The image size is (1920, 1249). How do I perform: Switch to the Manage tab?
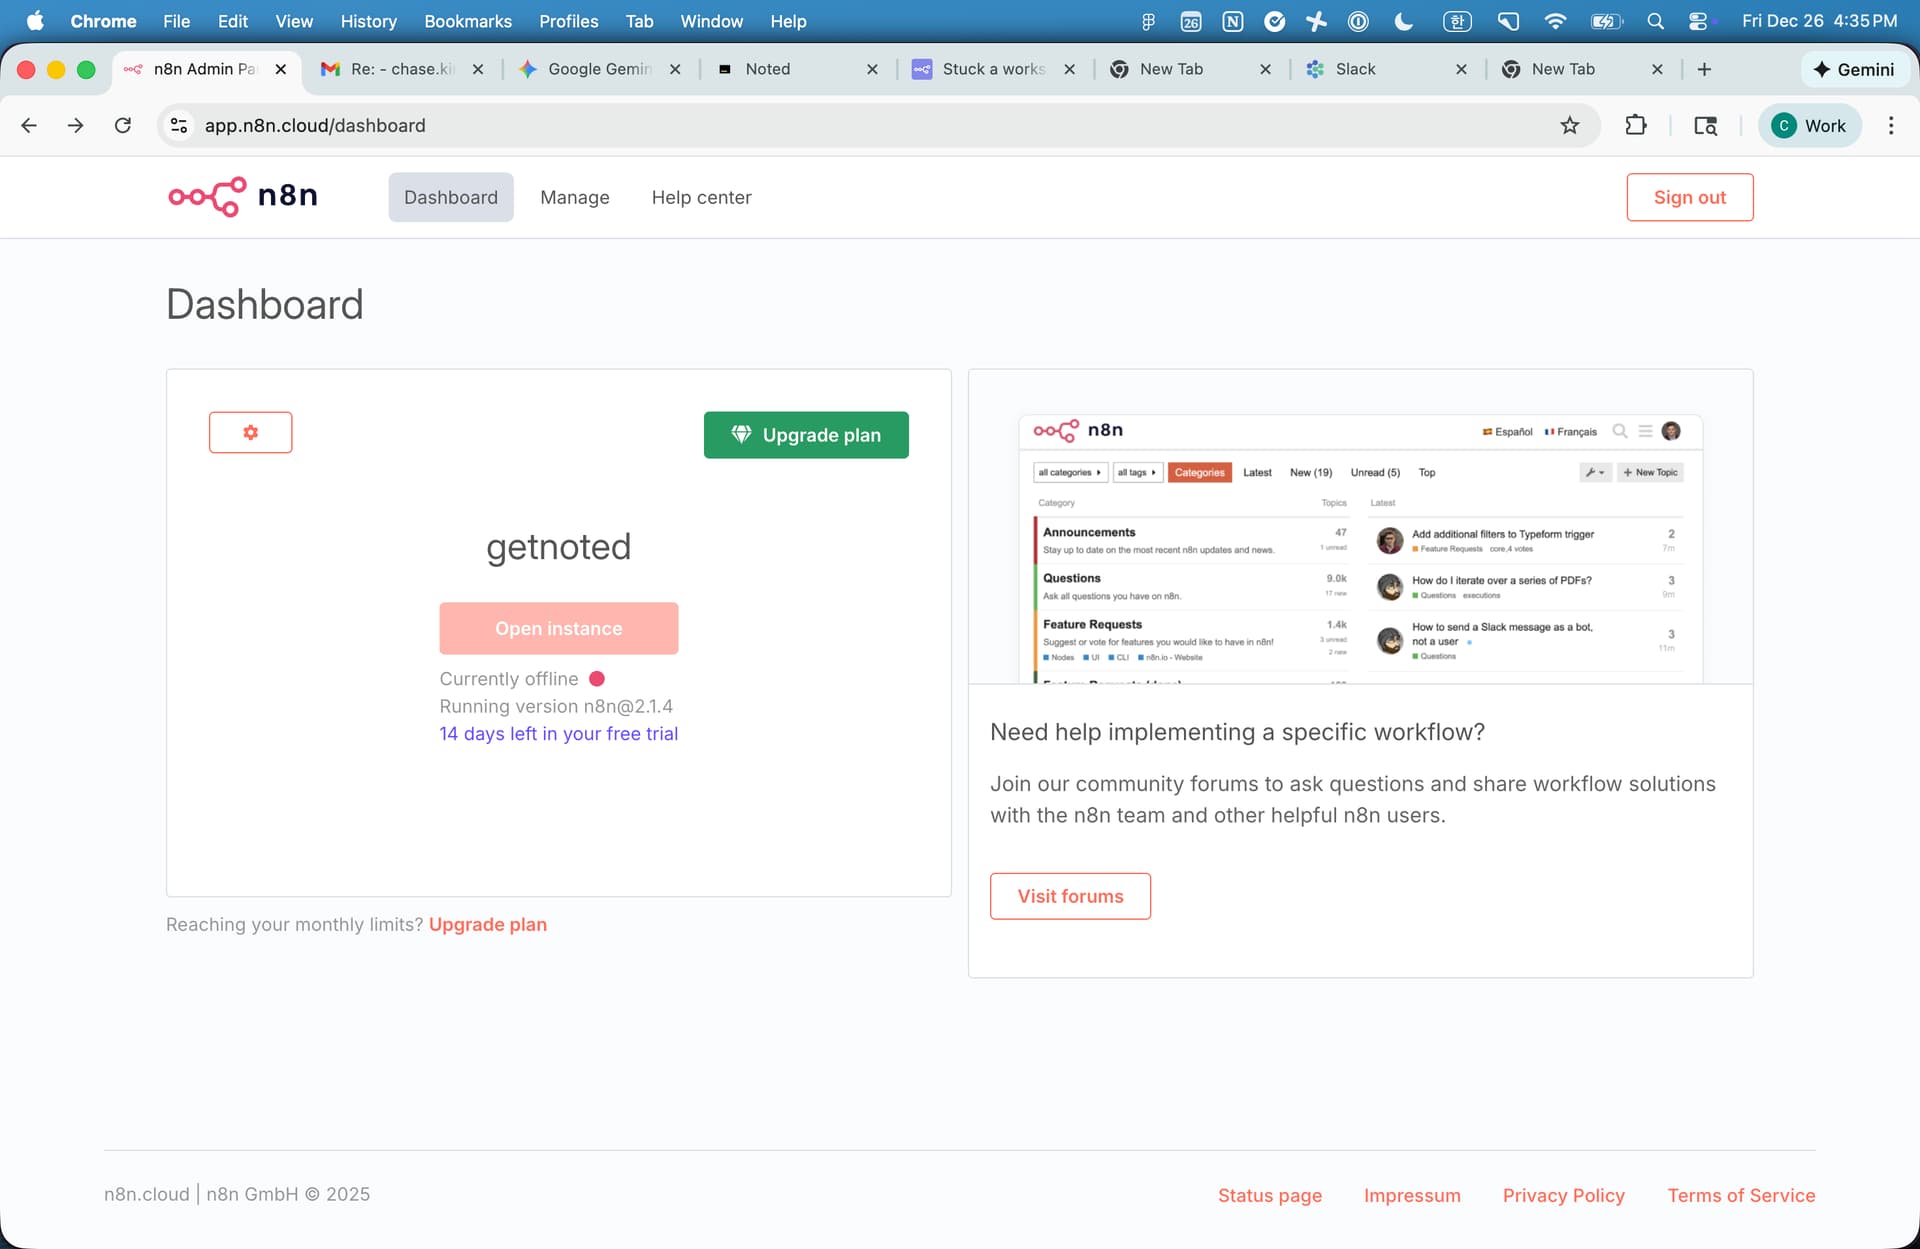point(574,197)
